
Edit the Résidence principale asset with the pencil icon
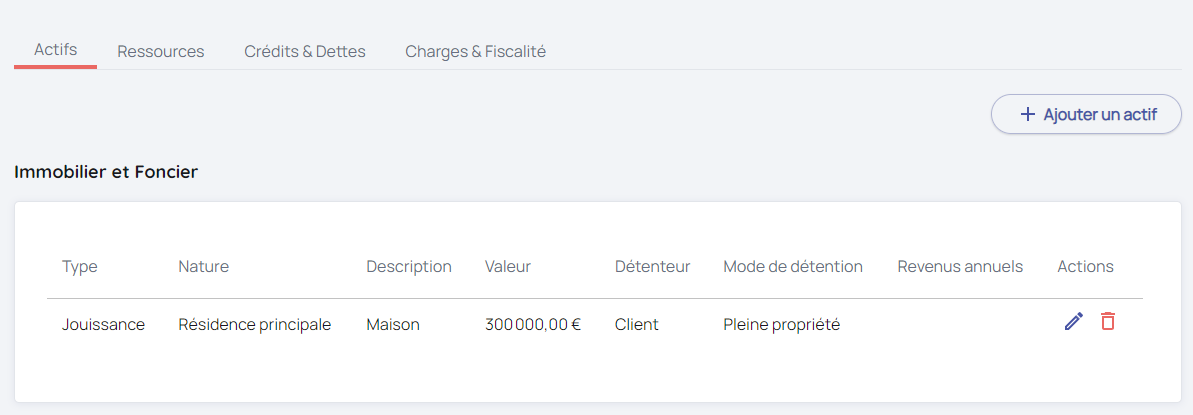pyautogui.click(x=1074, y=322)
